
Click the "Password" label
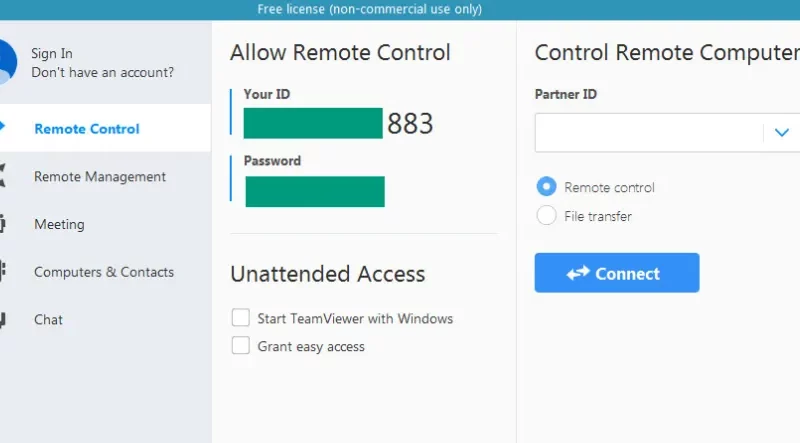coord(272,161)
